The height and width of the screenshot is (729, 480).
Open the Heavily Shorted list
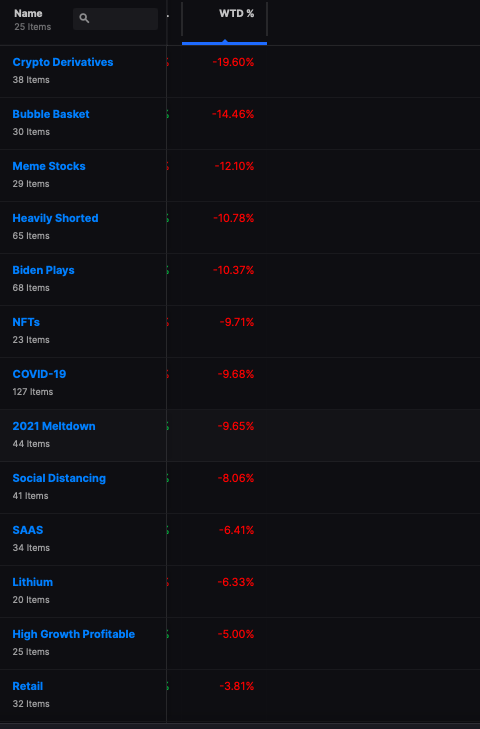tap(55, 218)
